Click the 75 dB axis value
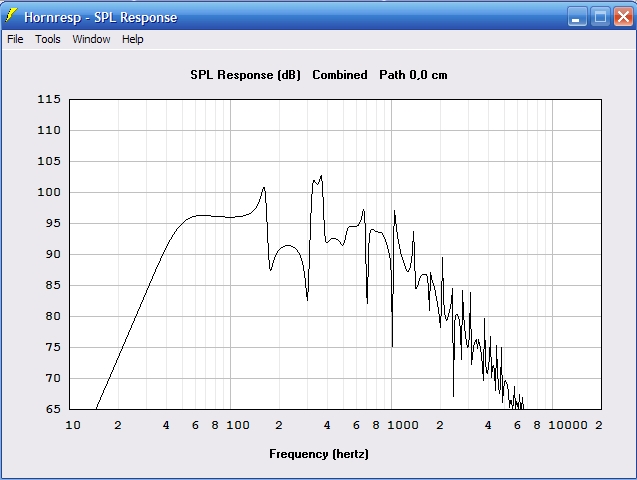637x480 pixels. pos(53,347)
